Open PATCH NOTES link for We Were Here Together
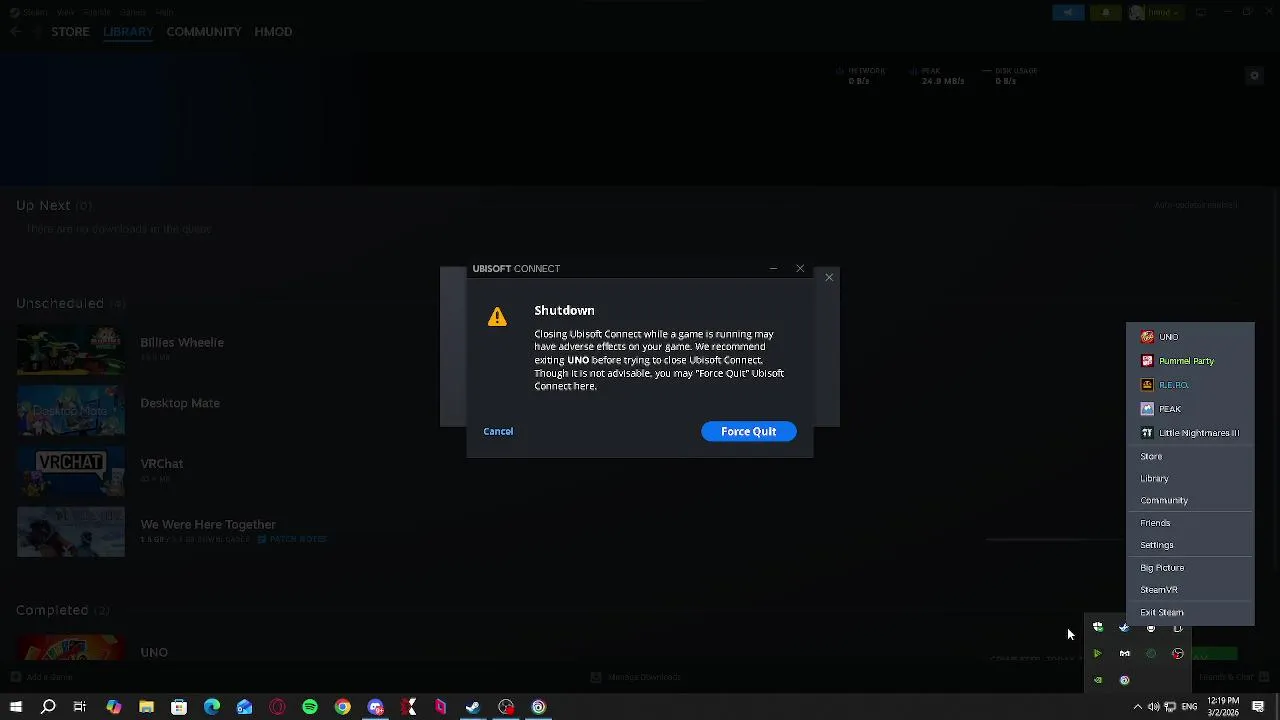This screenshot has height=720, width=1280. (x=293, y=539)
